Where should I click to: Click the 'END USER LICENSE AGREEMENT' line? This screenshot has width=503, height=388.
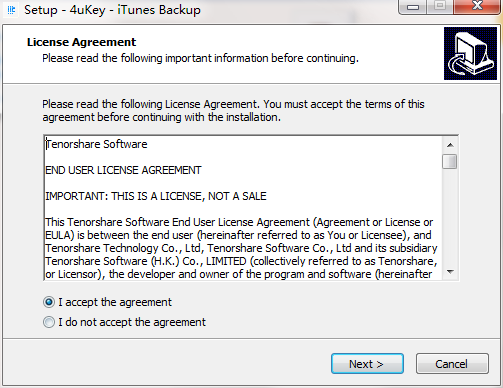tap(123, 170)
